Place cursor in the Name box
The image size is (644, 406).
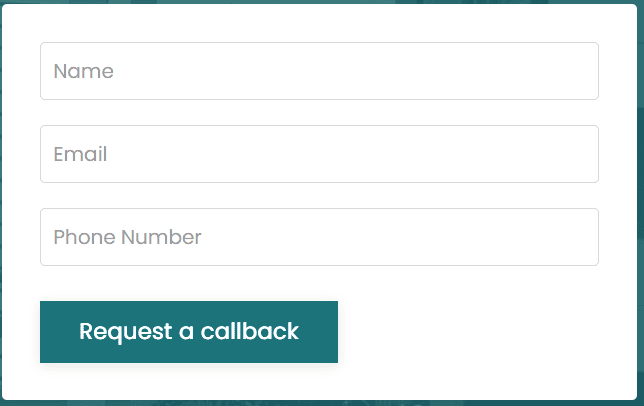tap(319, 71)
